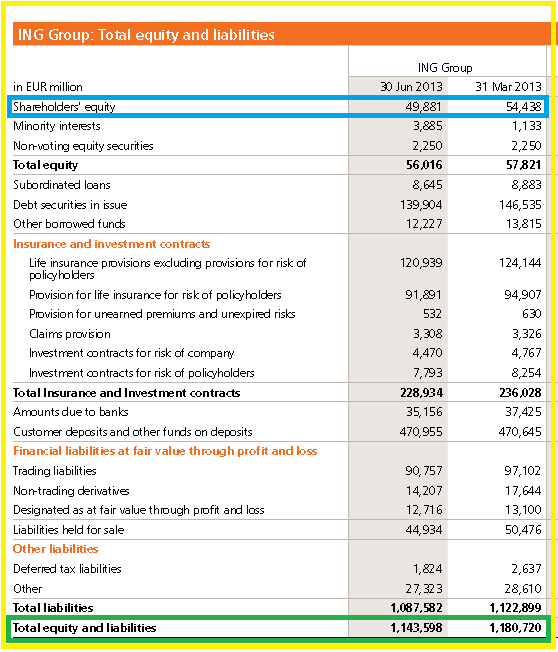Select the 31 Mar 2013 column header
Screen dimensions: 558x652
508,86
